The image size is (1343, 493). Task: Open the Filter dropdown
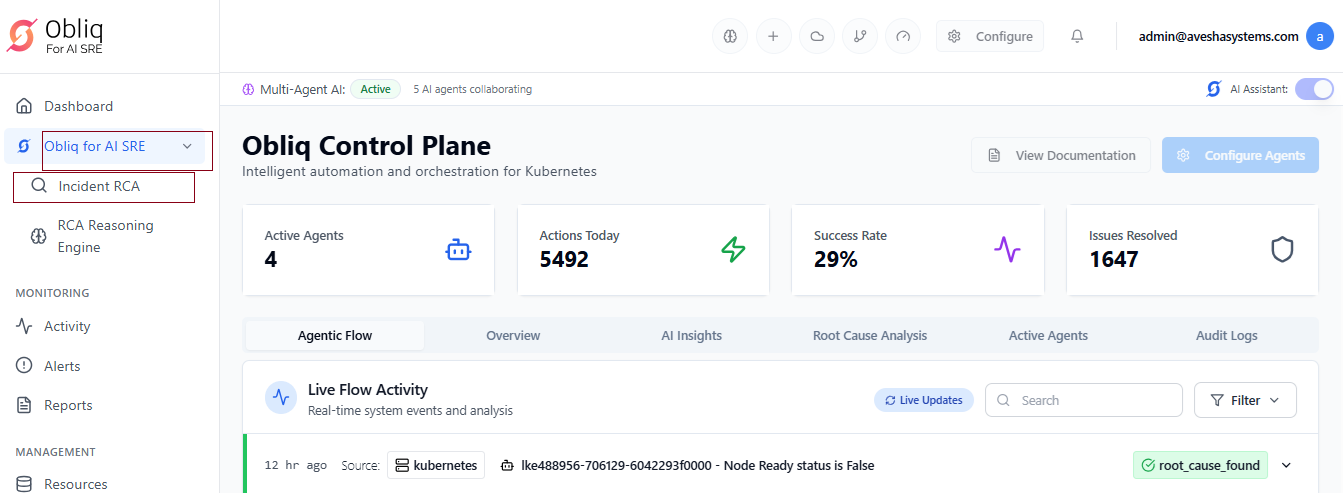point(1245,400)
